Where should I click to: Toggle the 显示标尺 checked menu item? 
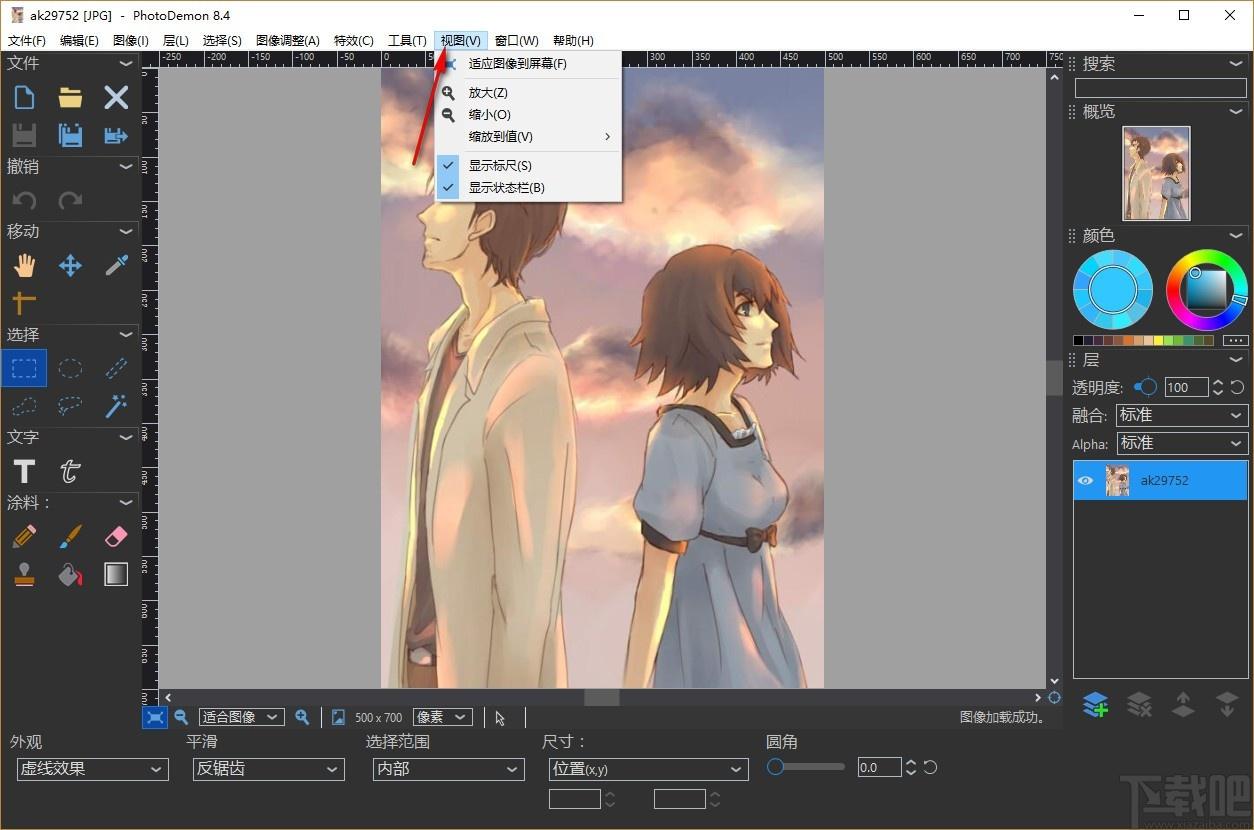pos(528,165)
